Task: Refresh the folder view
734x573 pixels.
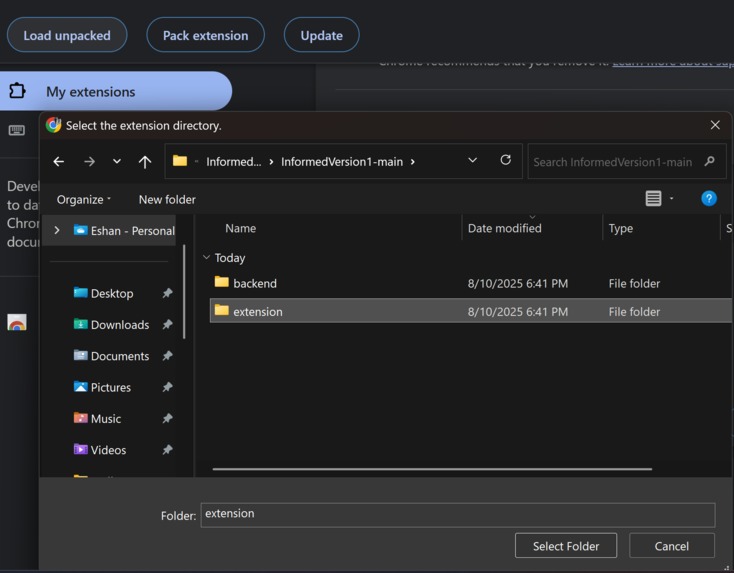Action: coord(506,160)
